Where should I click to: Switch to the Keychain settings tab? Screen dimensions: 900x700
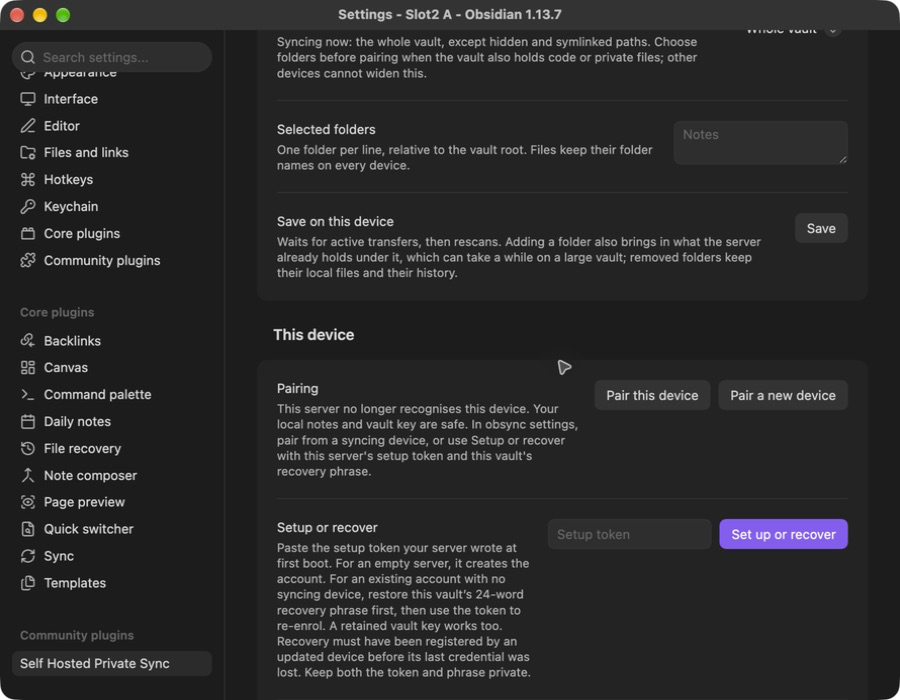[112, 207]
